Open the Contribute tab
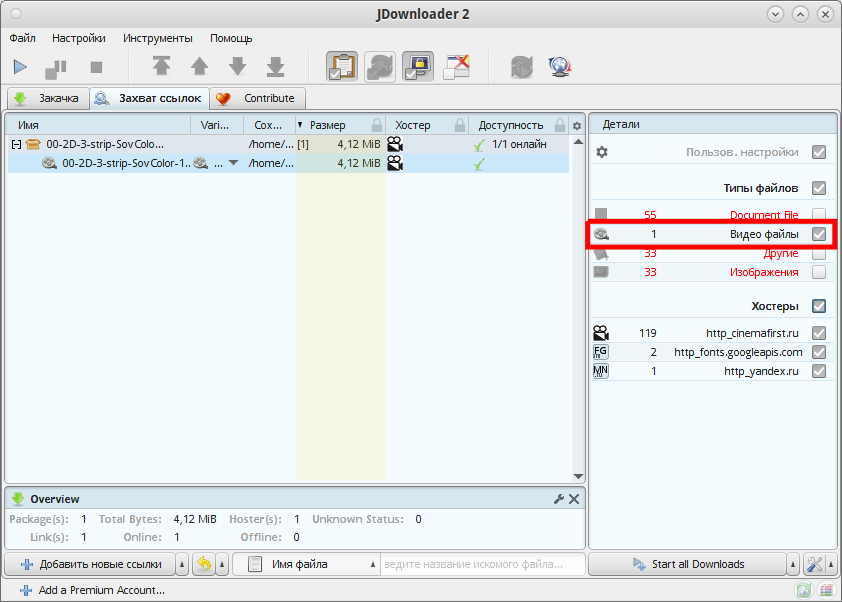Screen dimensions: 842x602 coord(258,98)
